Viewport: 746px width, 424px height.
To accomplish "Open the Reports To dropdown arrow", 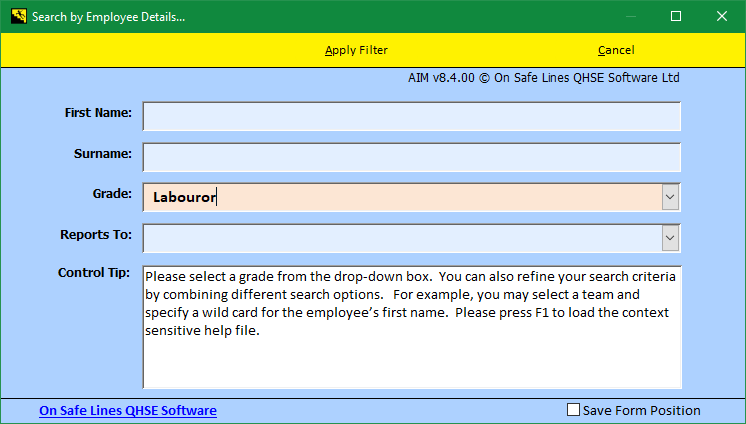I will tap(670, 238).
